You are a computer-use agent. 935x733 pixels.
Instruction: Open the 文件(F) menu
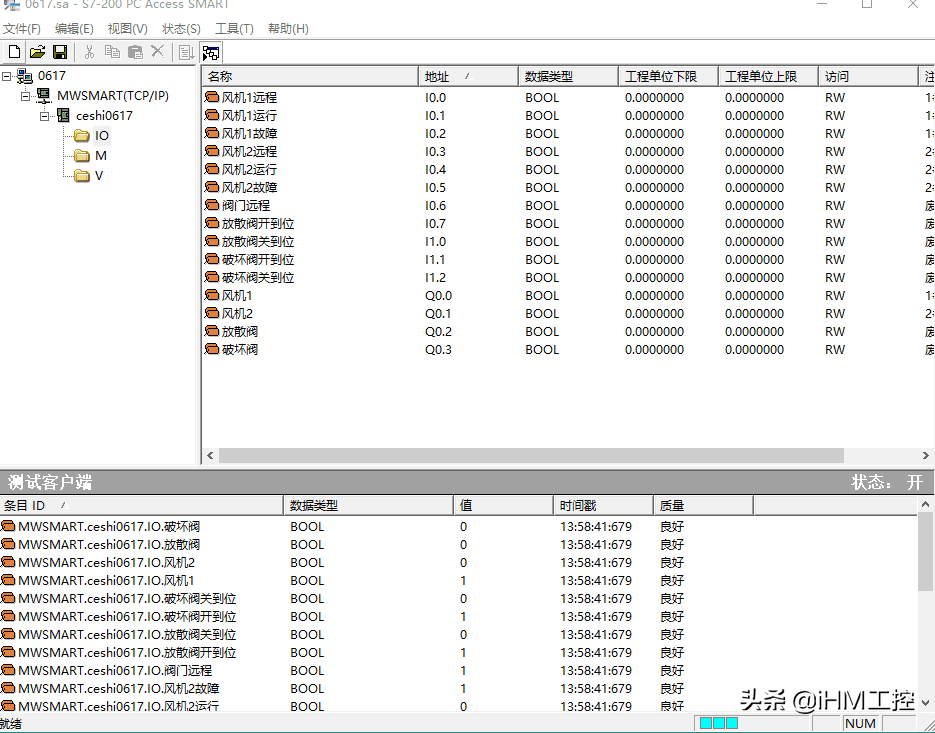pyautogui.click(x=22, y=29)
